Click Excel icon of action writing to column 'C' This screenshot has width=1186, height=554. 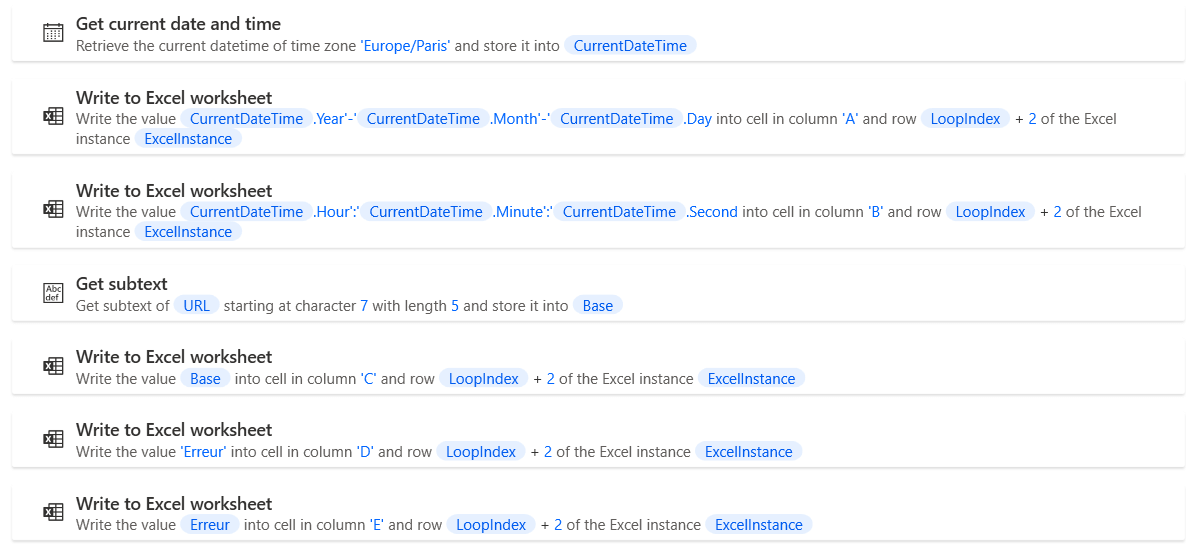point(53,366)
